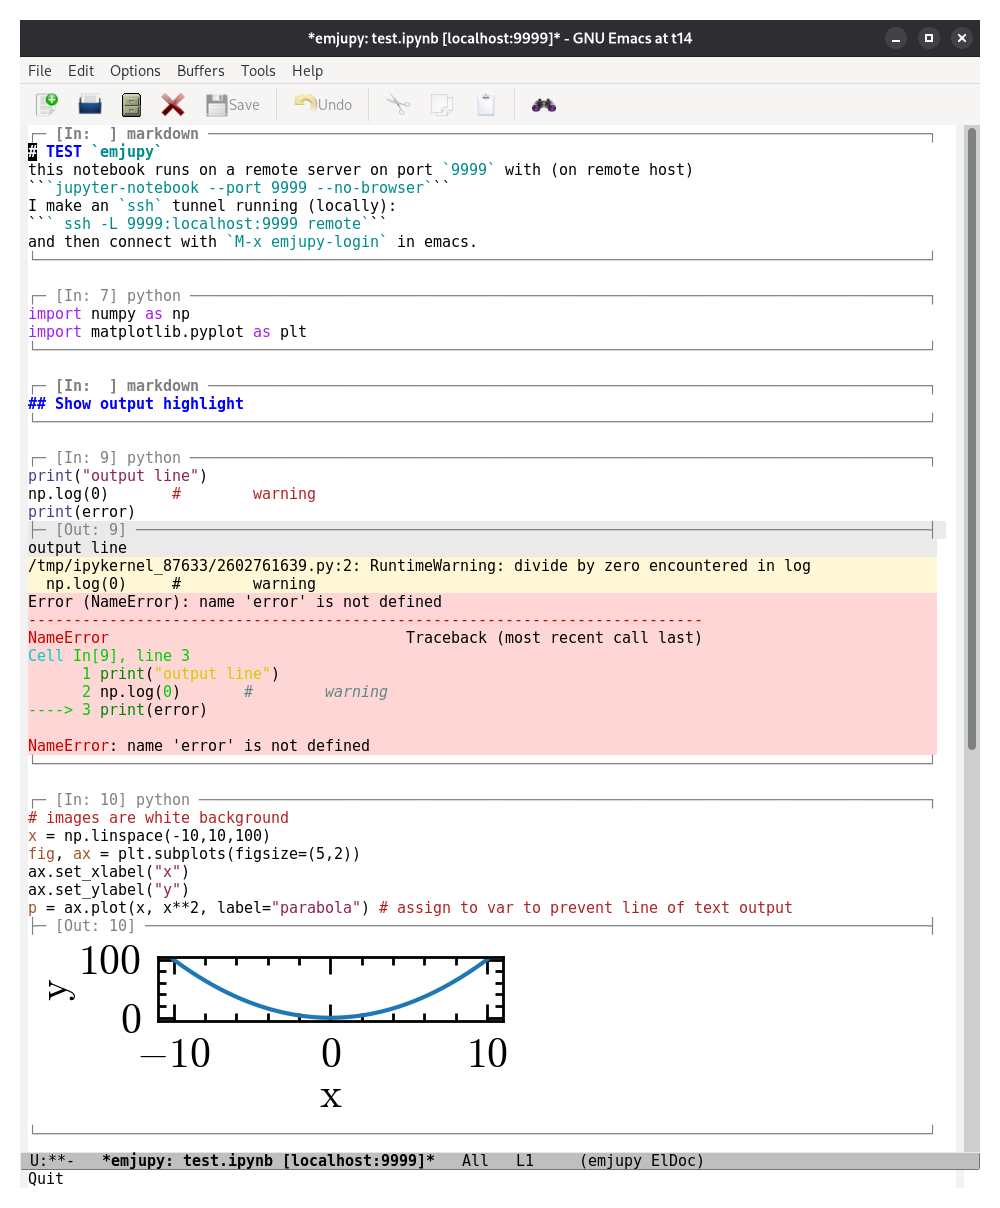Click the '[In: 7] python' cell header

pos(118,296)
